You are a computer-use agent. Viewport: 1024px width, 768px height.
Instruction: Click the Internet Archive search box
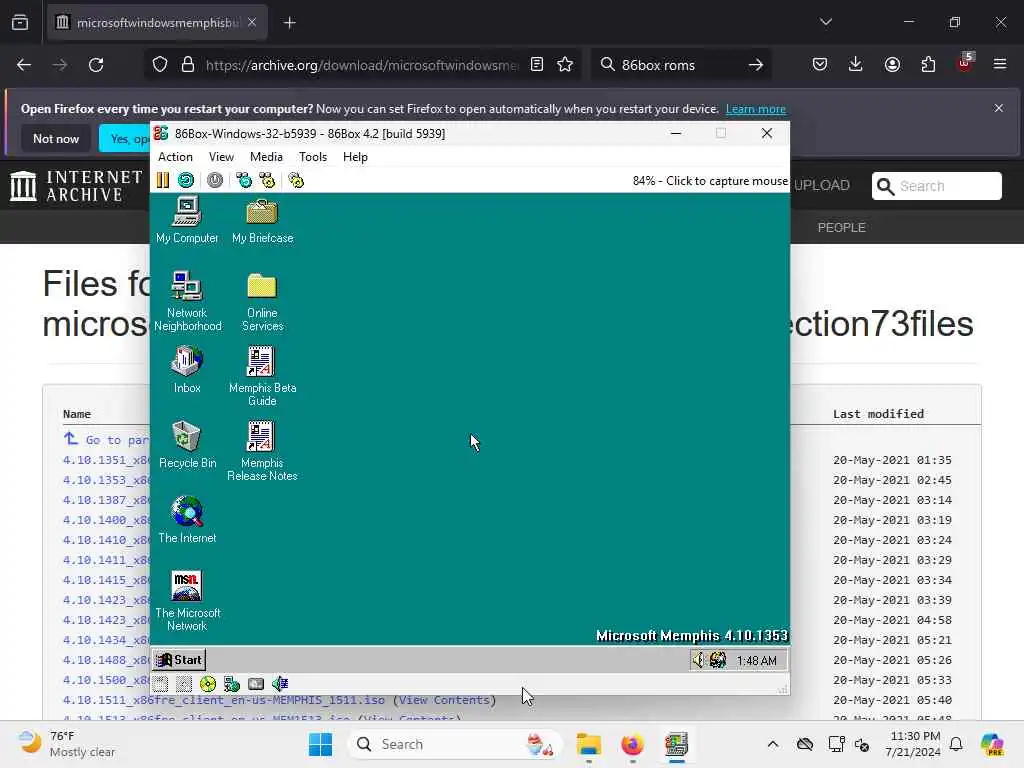point(936,186)
